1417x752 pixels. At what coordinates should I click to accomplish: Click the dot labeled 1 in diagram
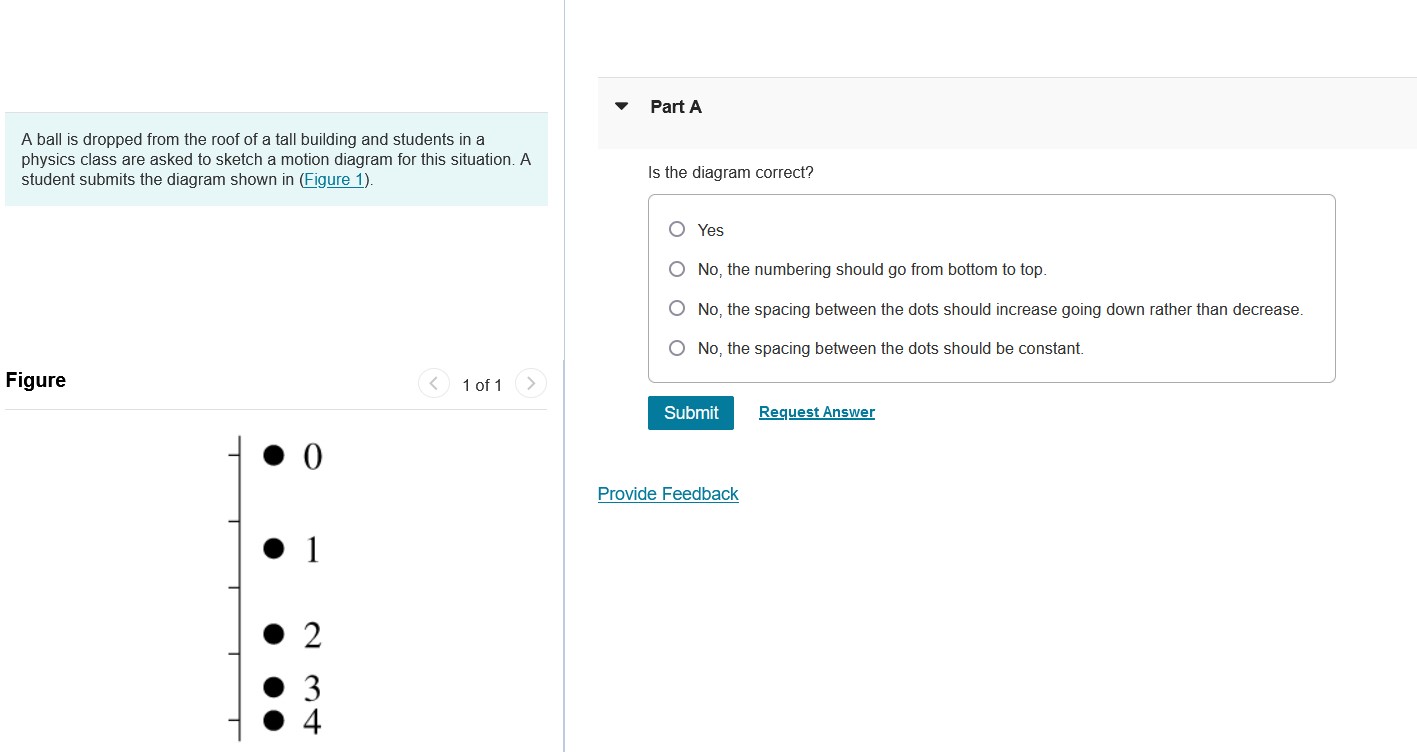point(274,548)
